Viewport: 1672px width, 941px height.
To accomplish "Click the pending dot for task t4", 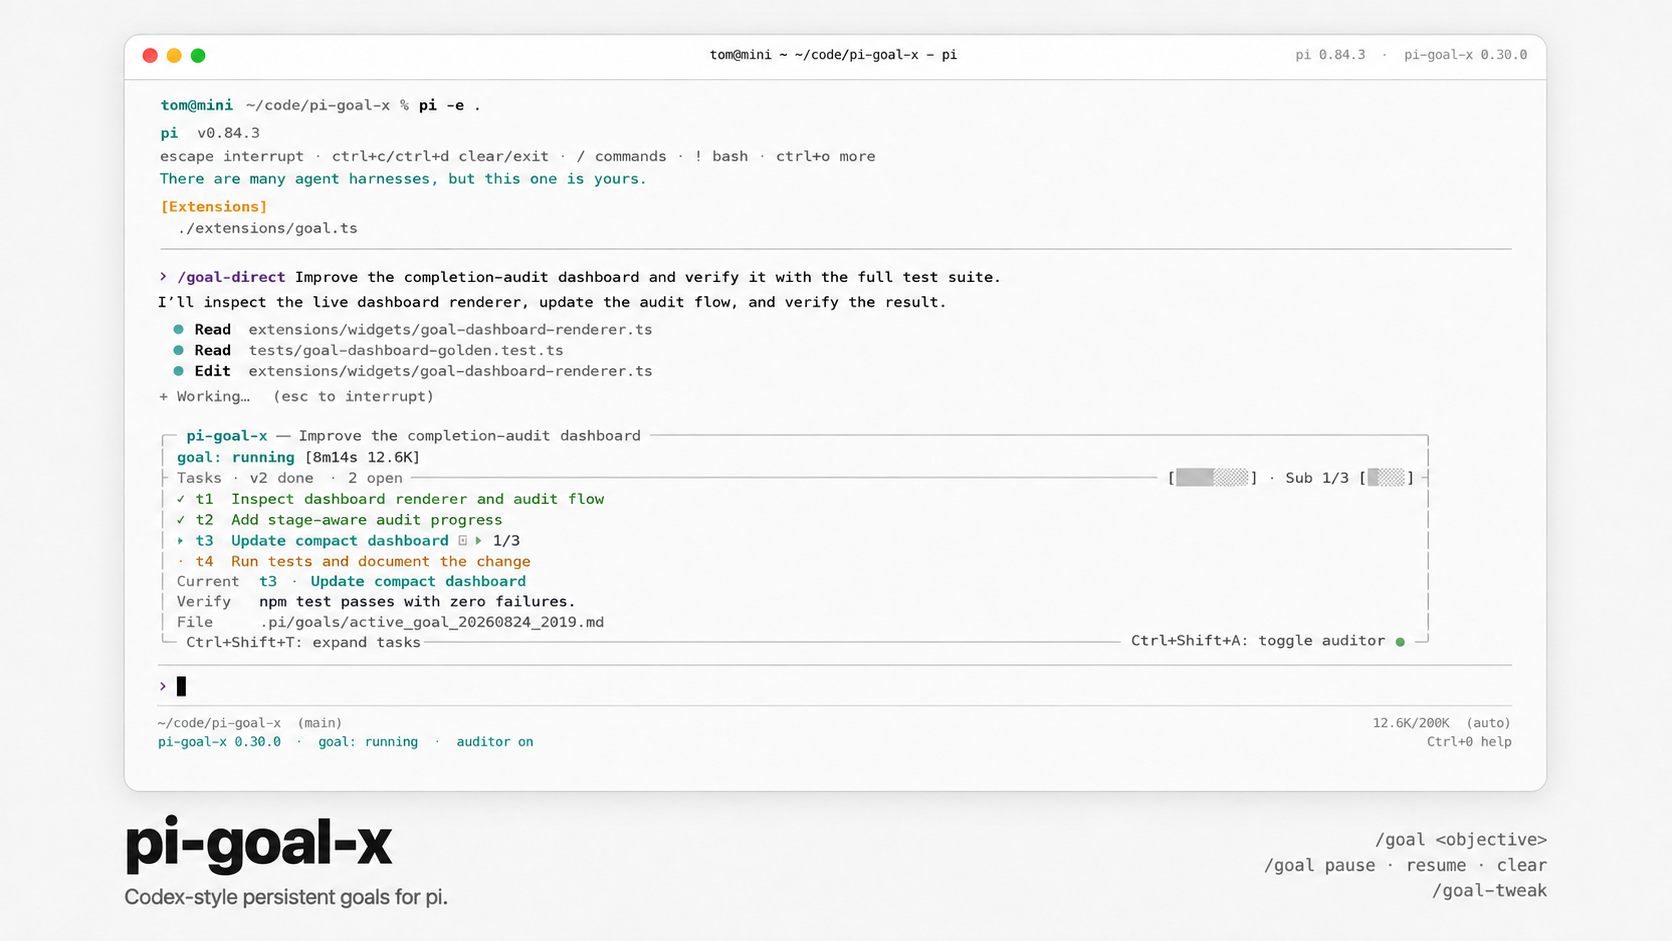I will [x=181, y=562].
